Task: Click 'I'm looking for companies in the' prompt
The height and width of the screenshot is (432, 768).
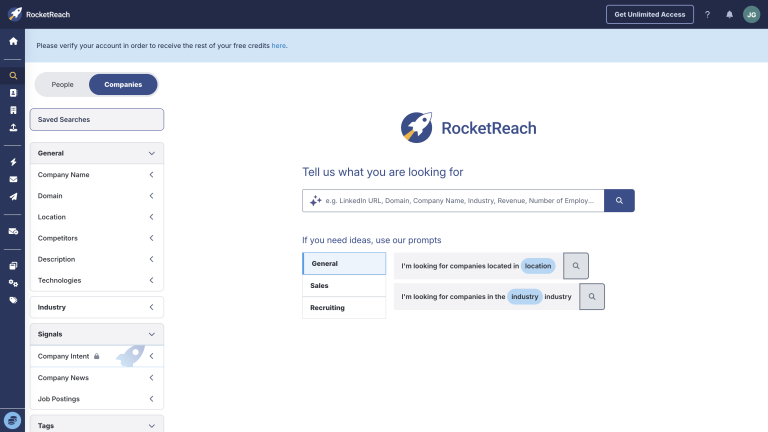Action: tap(453, 297)
